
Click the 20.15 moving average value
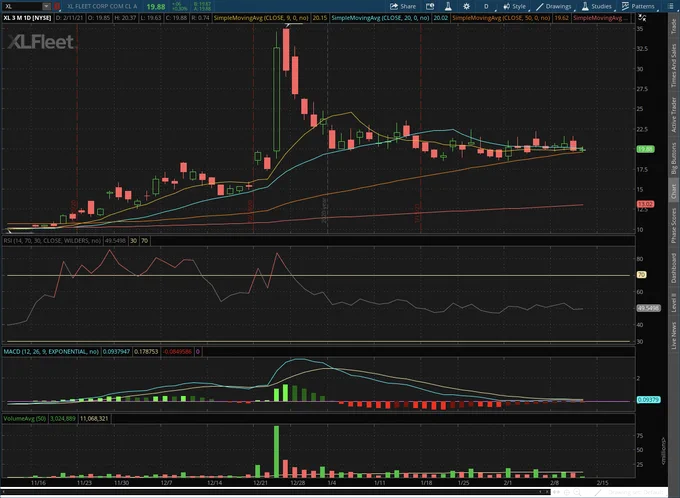[320, 18]
